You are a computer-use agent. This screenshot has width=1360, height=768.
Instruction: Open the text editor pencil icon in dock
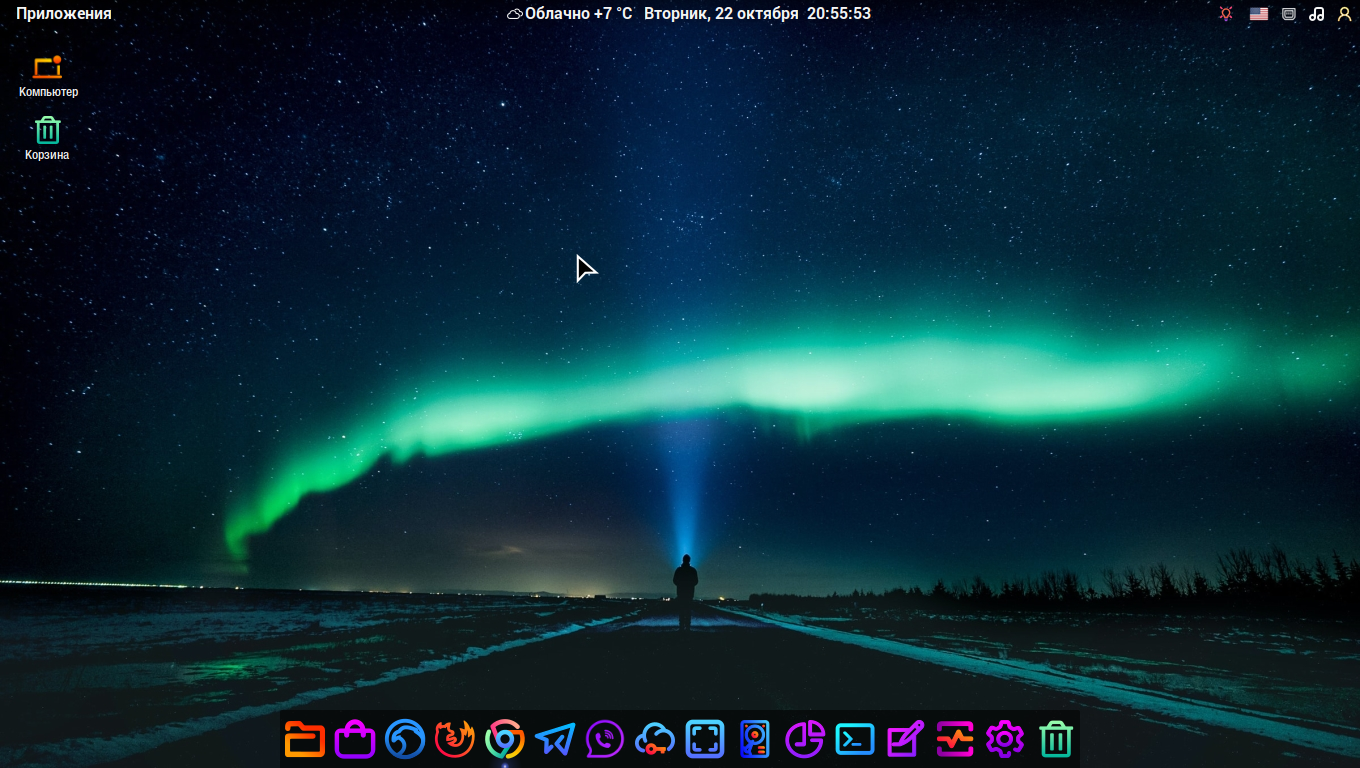click(x=905, y=739)
